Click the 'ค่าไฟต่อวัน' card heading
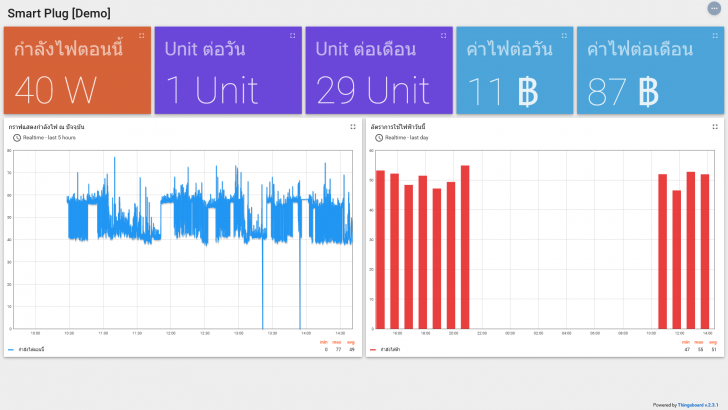This screenshot has width=728, height=410. tap(510, 49)
